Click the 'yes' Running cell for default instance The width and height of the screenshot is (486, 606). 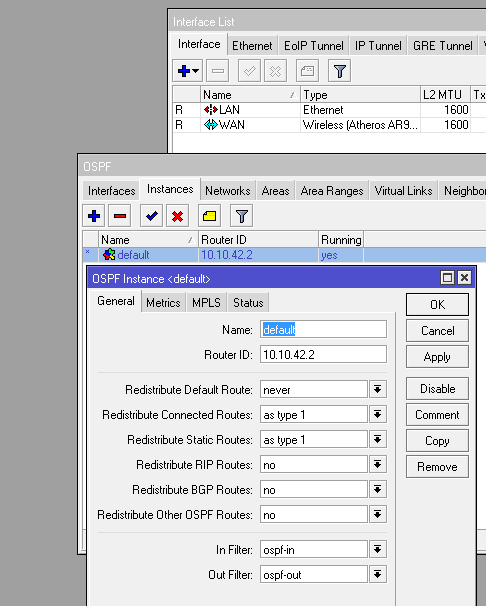(341, 255)
